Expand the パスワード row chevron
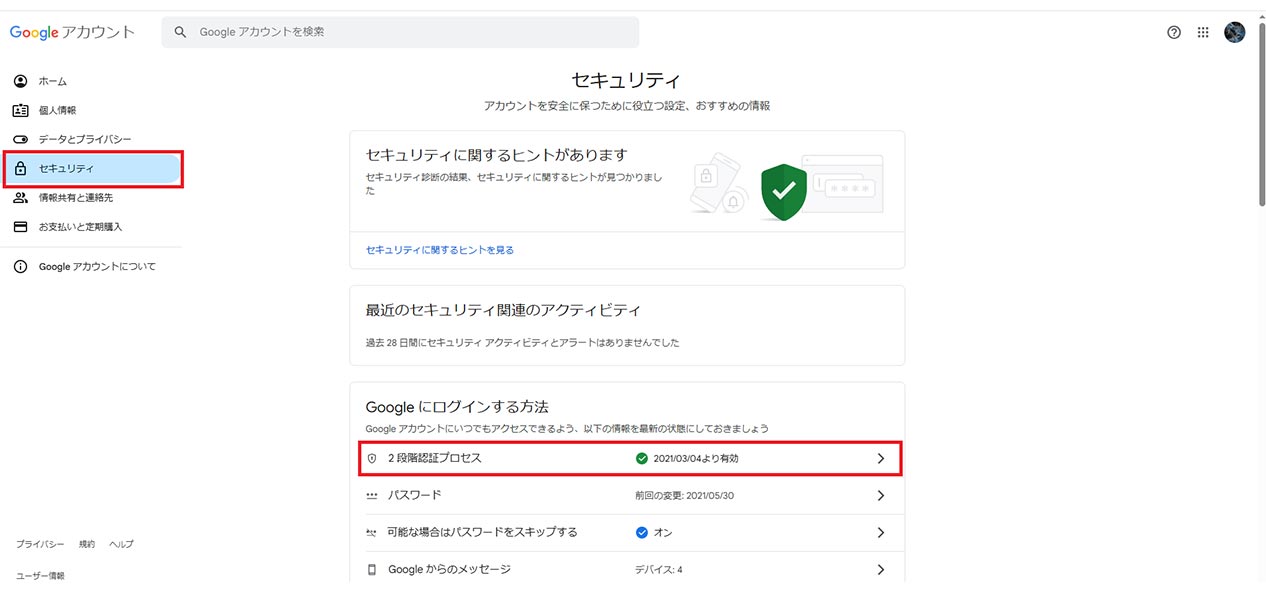 pos(881,496)
